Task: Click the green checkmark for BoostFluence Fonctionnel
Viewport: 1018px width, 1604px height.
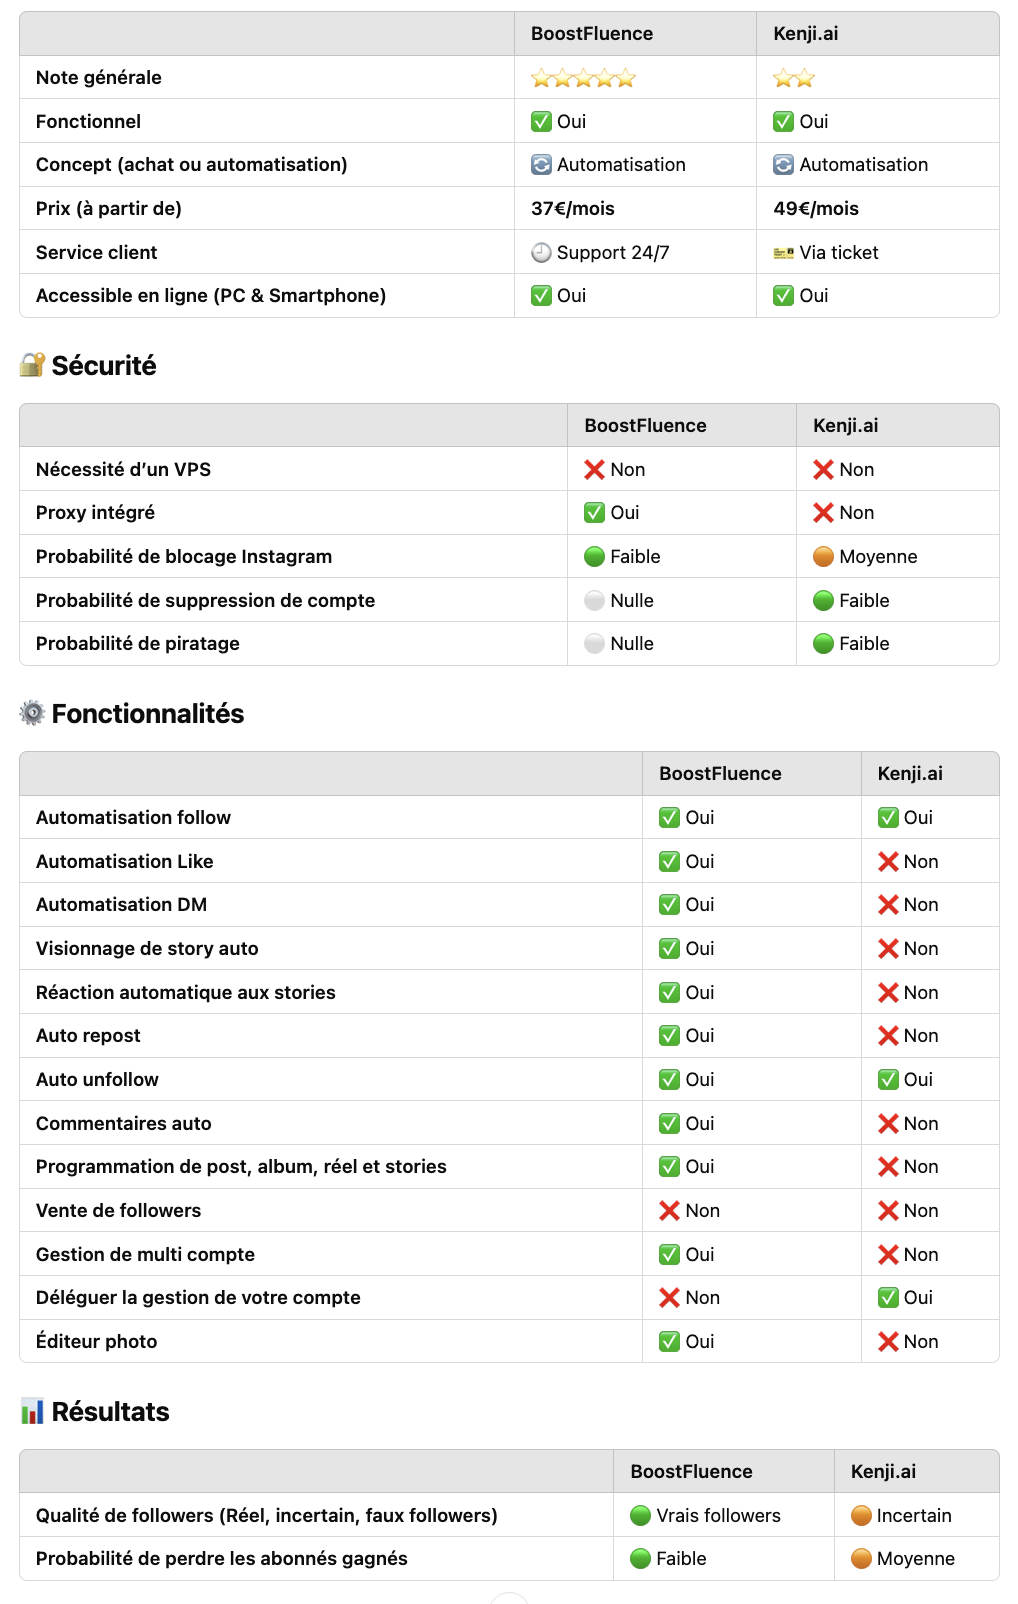Action: 541,122
